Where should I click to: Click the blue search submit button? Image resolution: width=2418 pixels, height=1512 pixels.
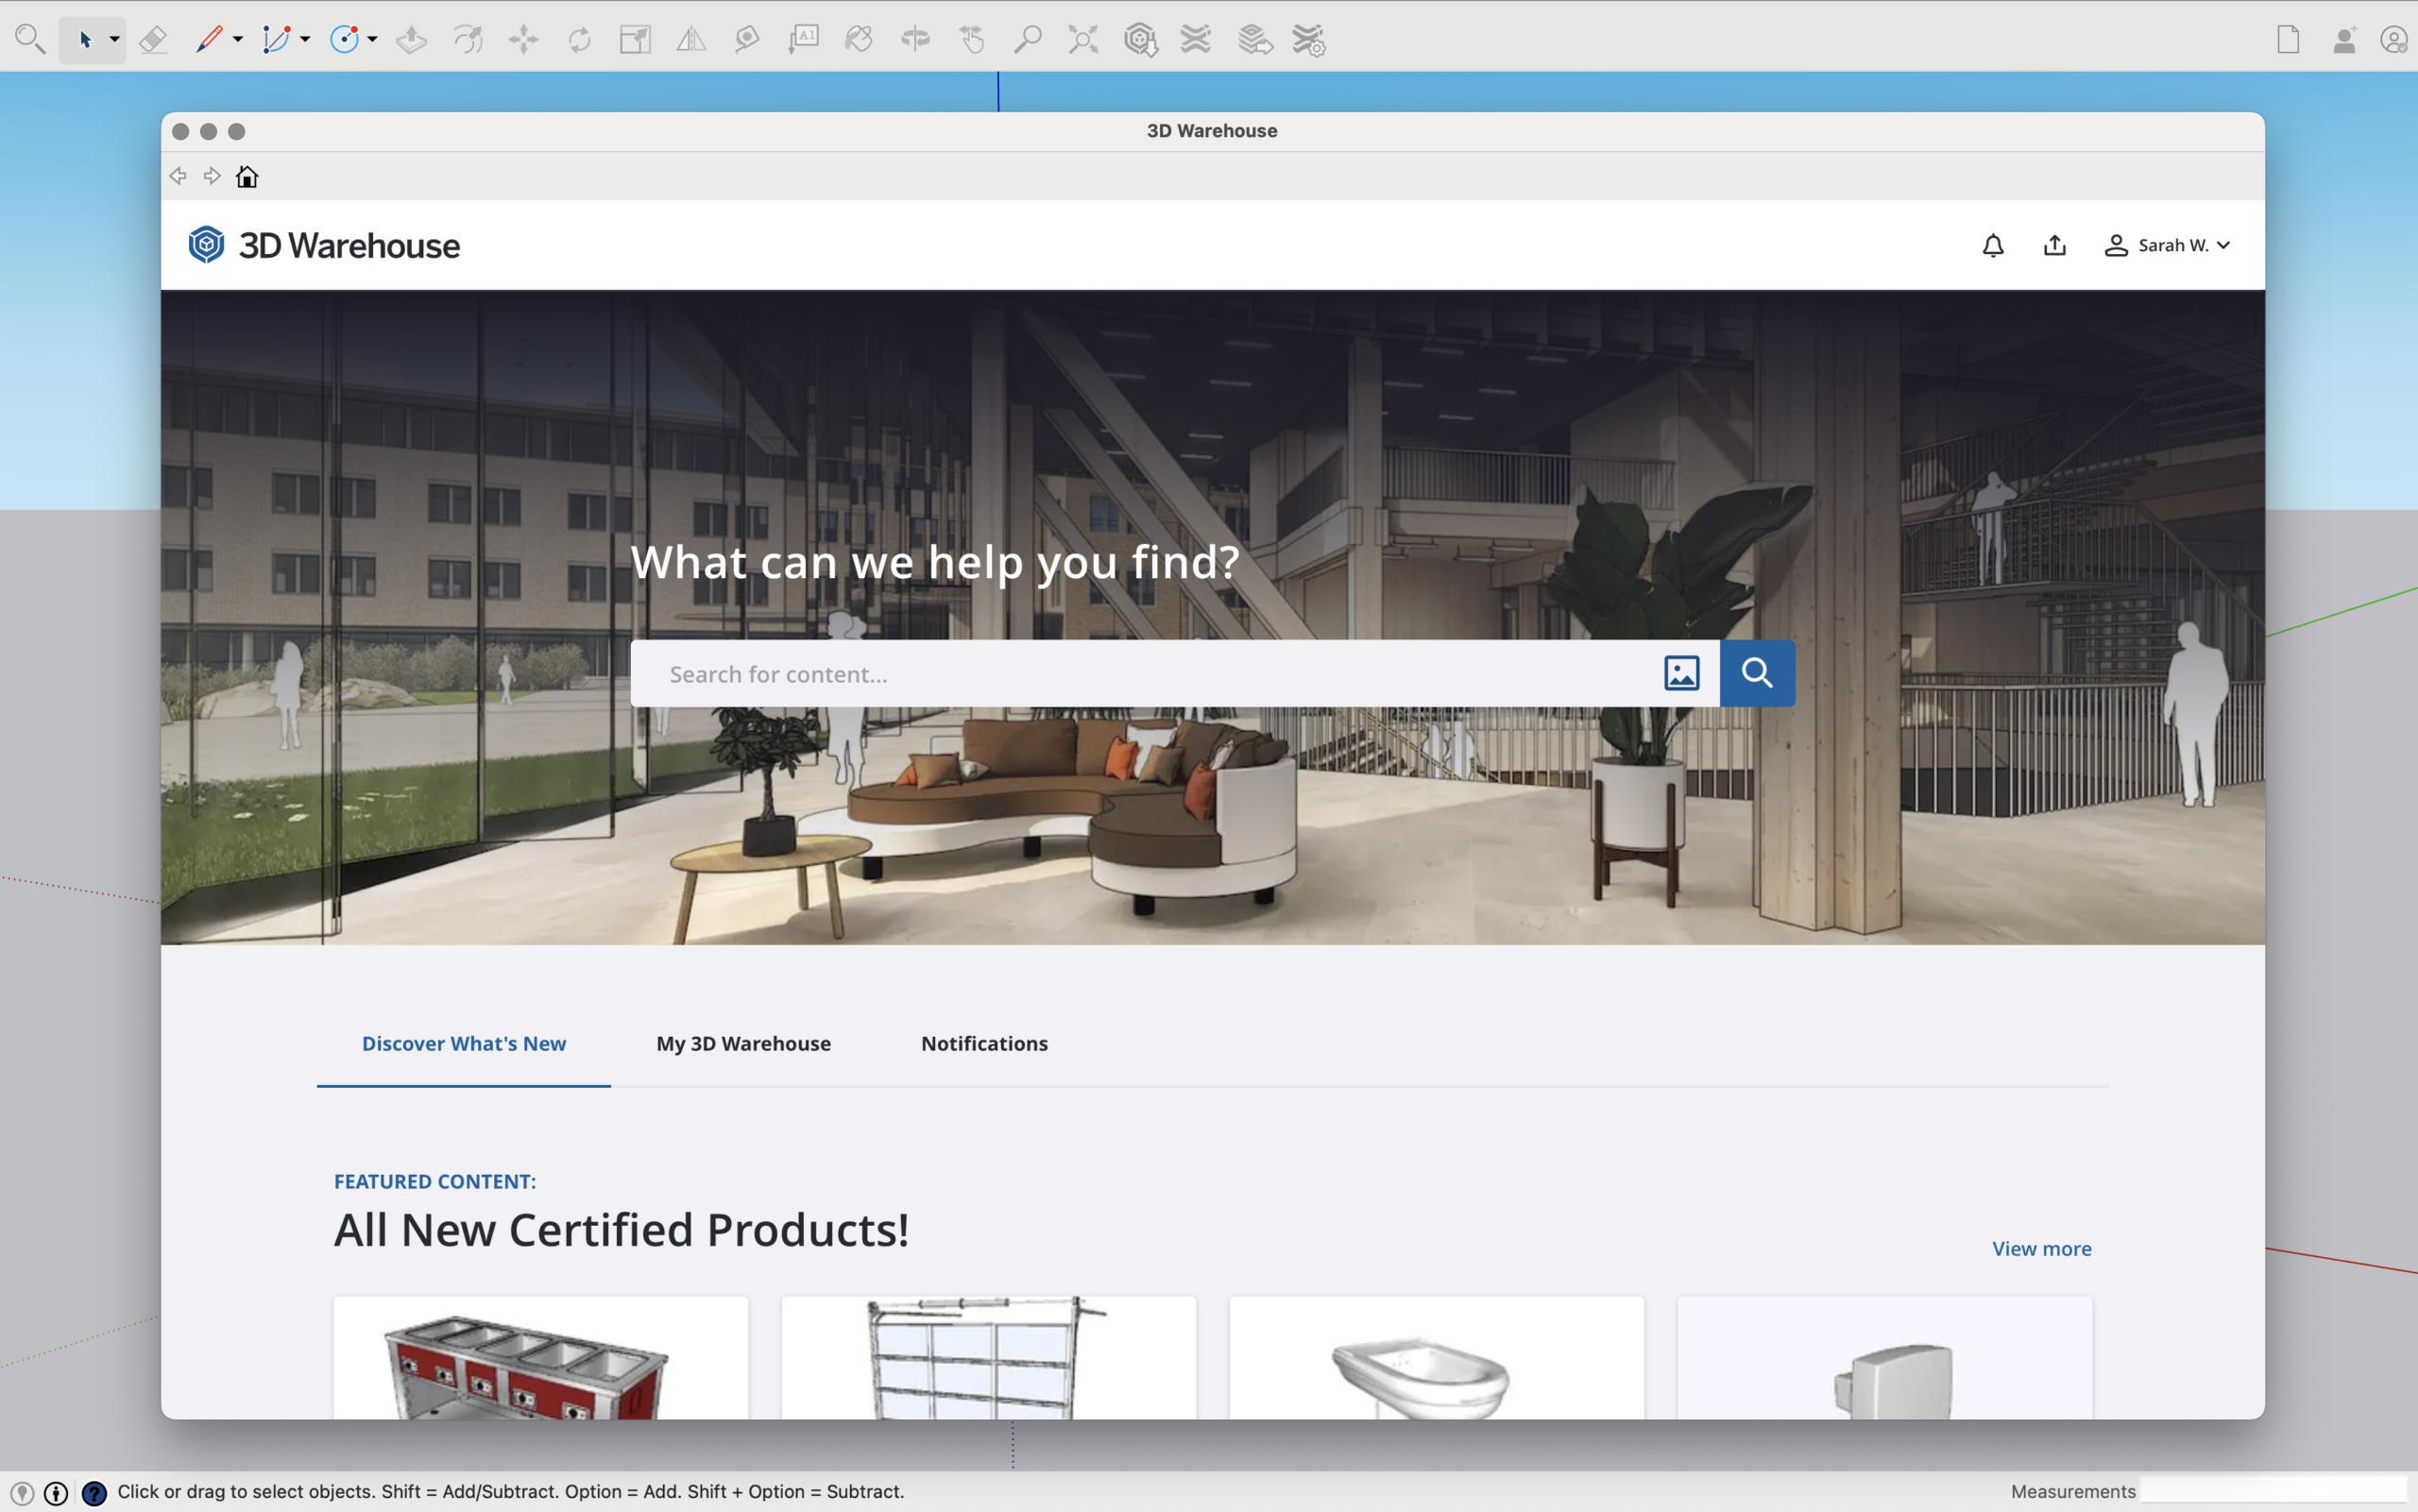point(1757,673)
